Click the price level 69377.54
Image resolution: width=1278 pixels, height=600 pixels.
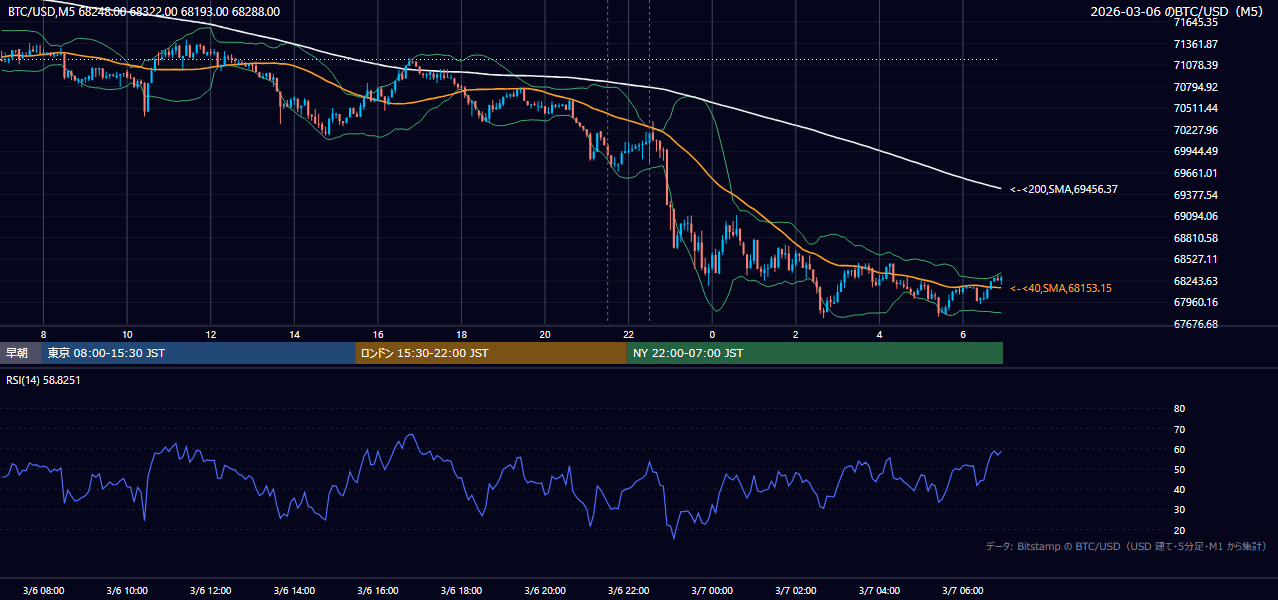(1196, 195)
